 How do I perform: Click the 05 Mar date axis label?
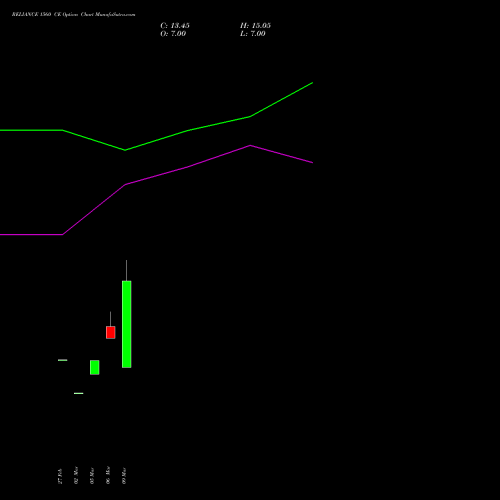92,476
